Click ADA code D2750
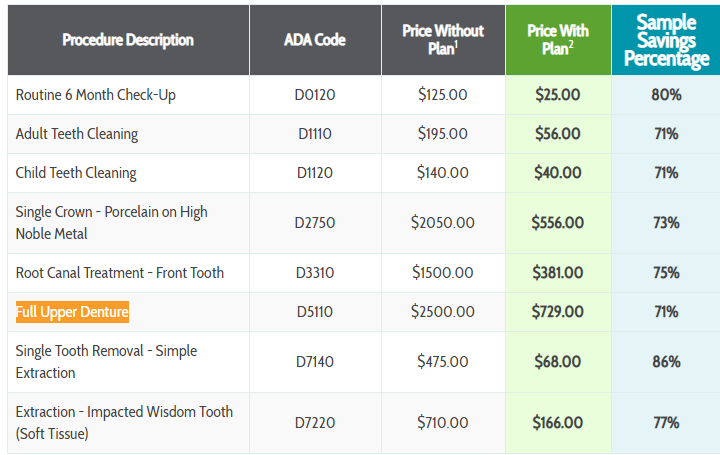Viewport: 720px width, 455px height. 315,223
